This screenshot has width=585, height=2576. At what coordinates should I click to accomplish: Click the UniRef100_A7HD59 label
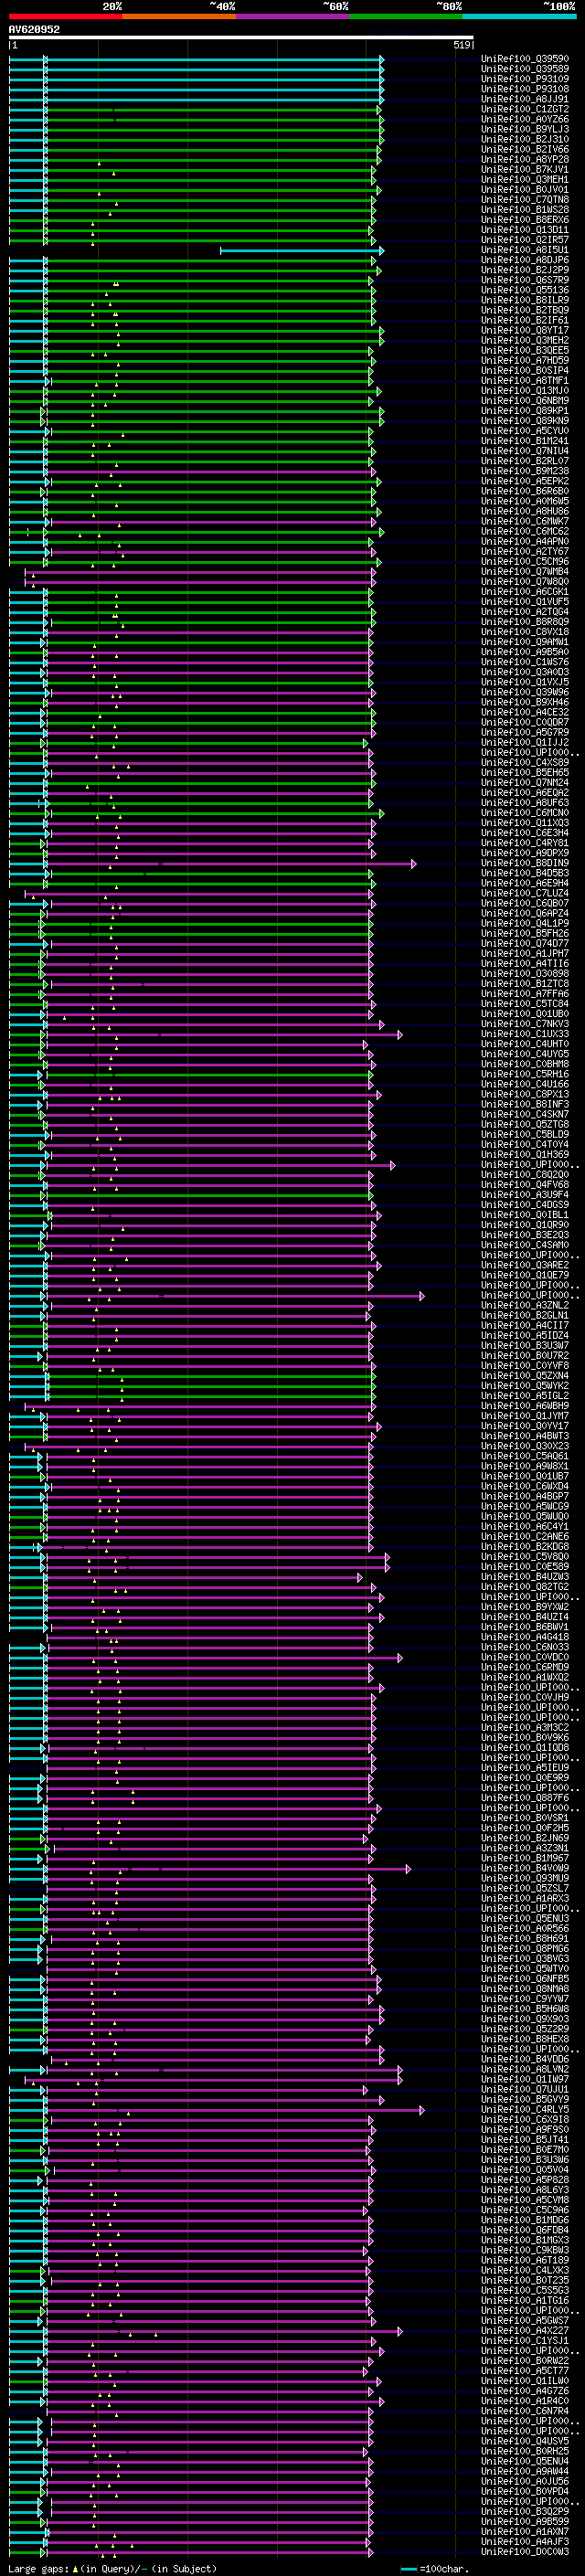(525, 360)
